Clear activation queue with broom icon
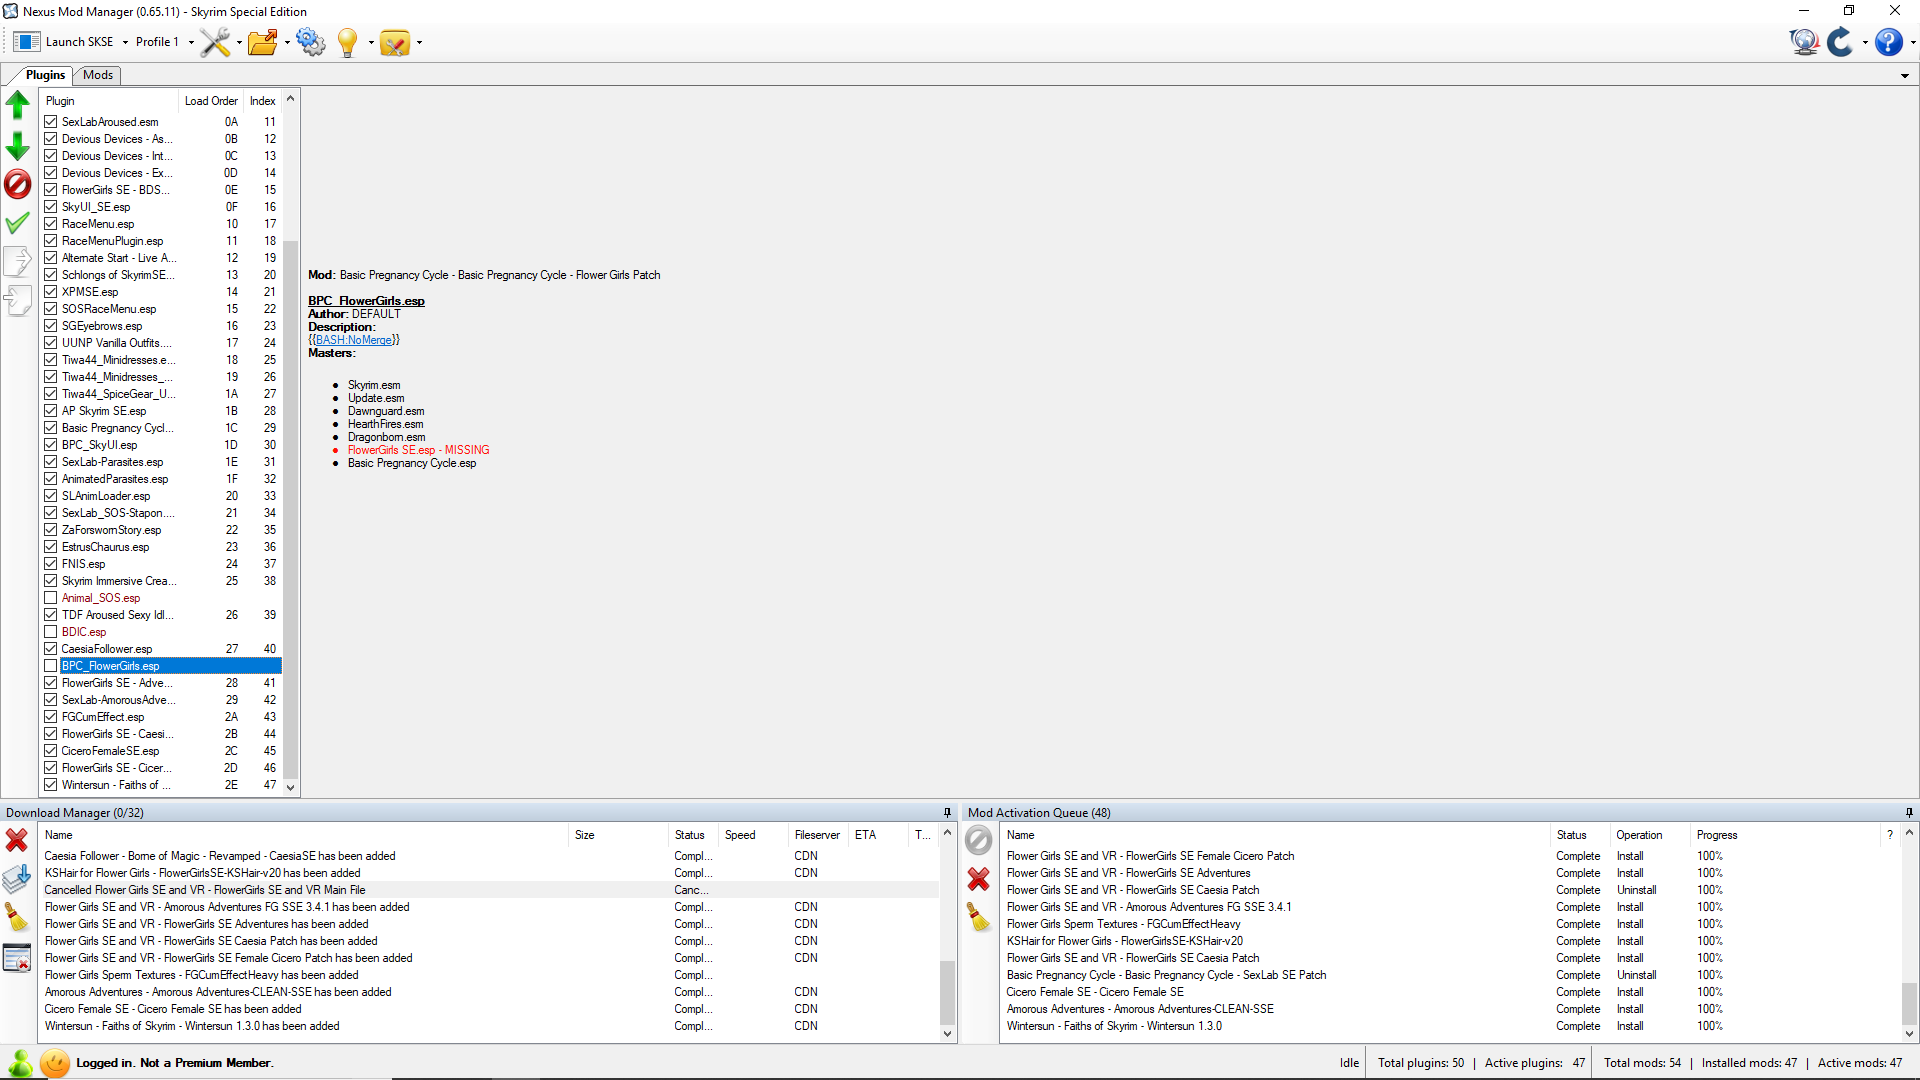Screen dimensions: 1920x1080 pyautogui.click(x=979, y=917)
